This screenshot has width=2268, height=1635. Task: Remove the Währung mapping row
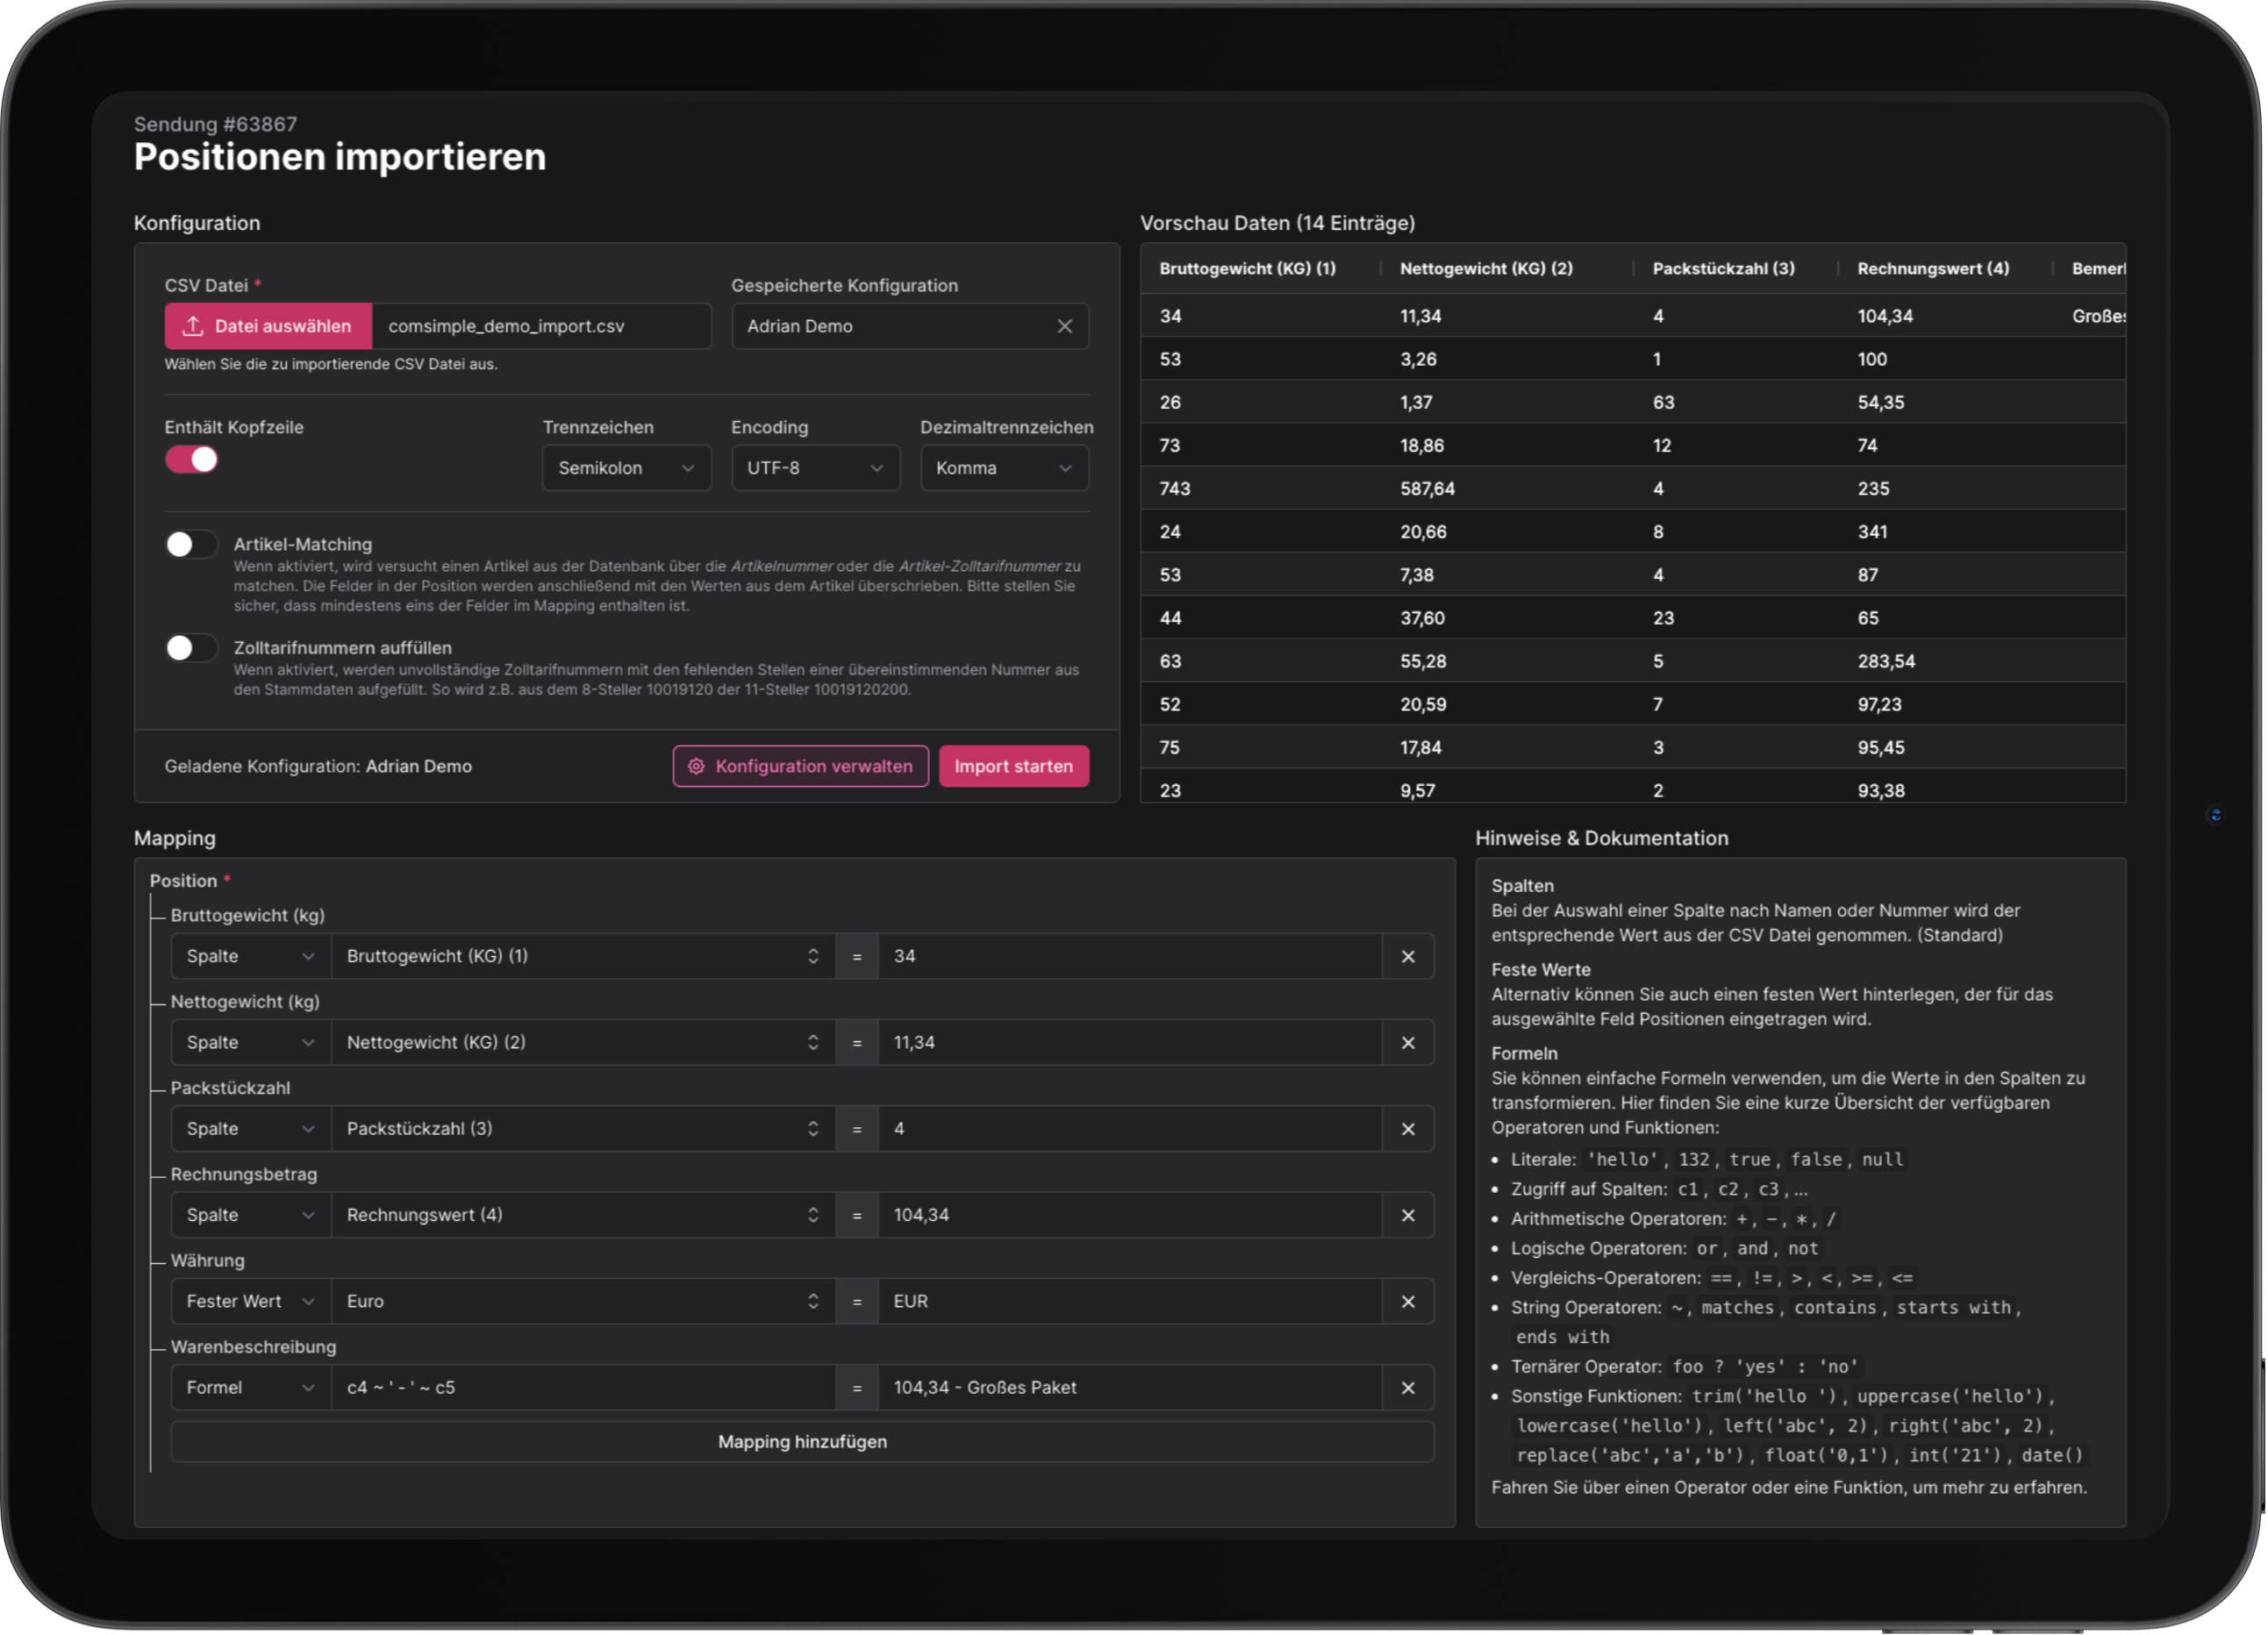point(1409,1302)
